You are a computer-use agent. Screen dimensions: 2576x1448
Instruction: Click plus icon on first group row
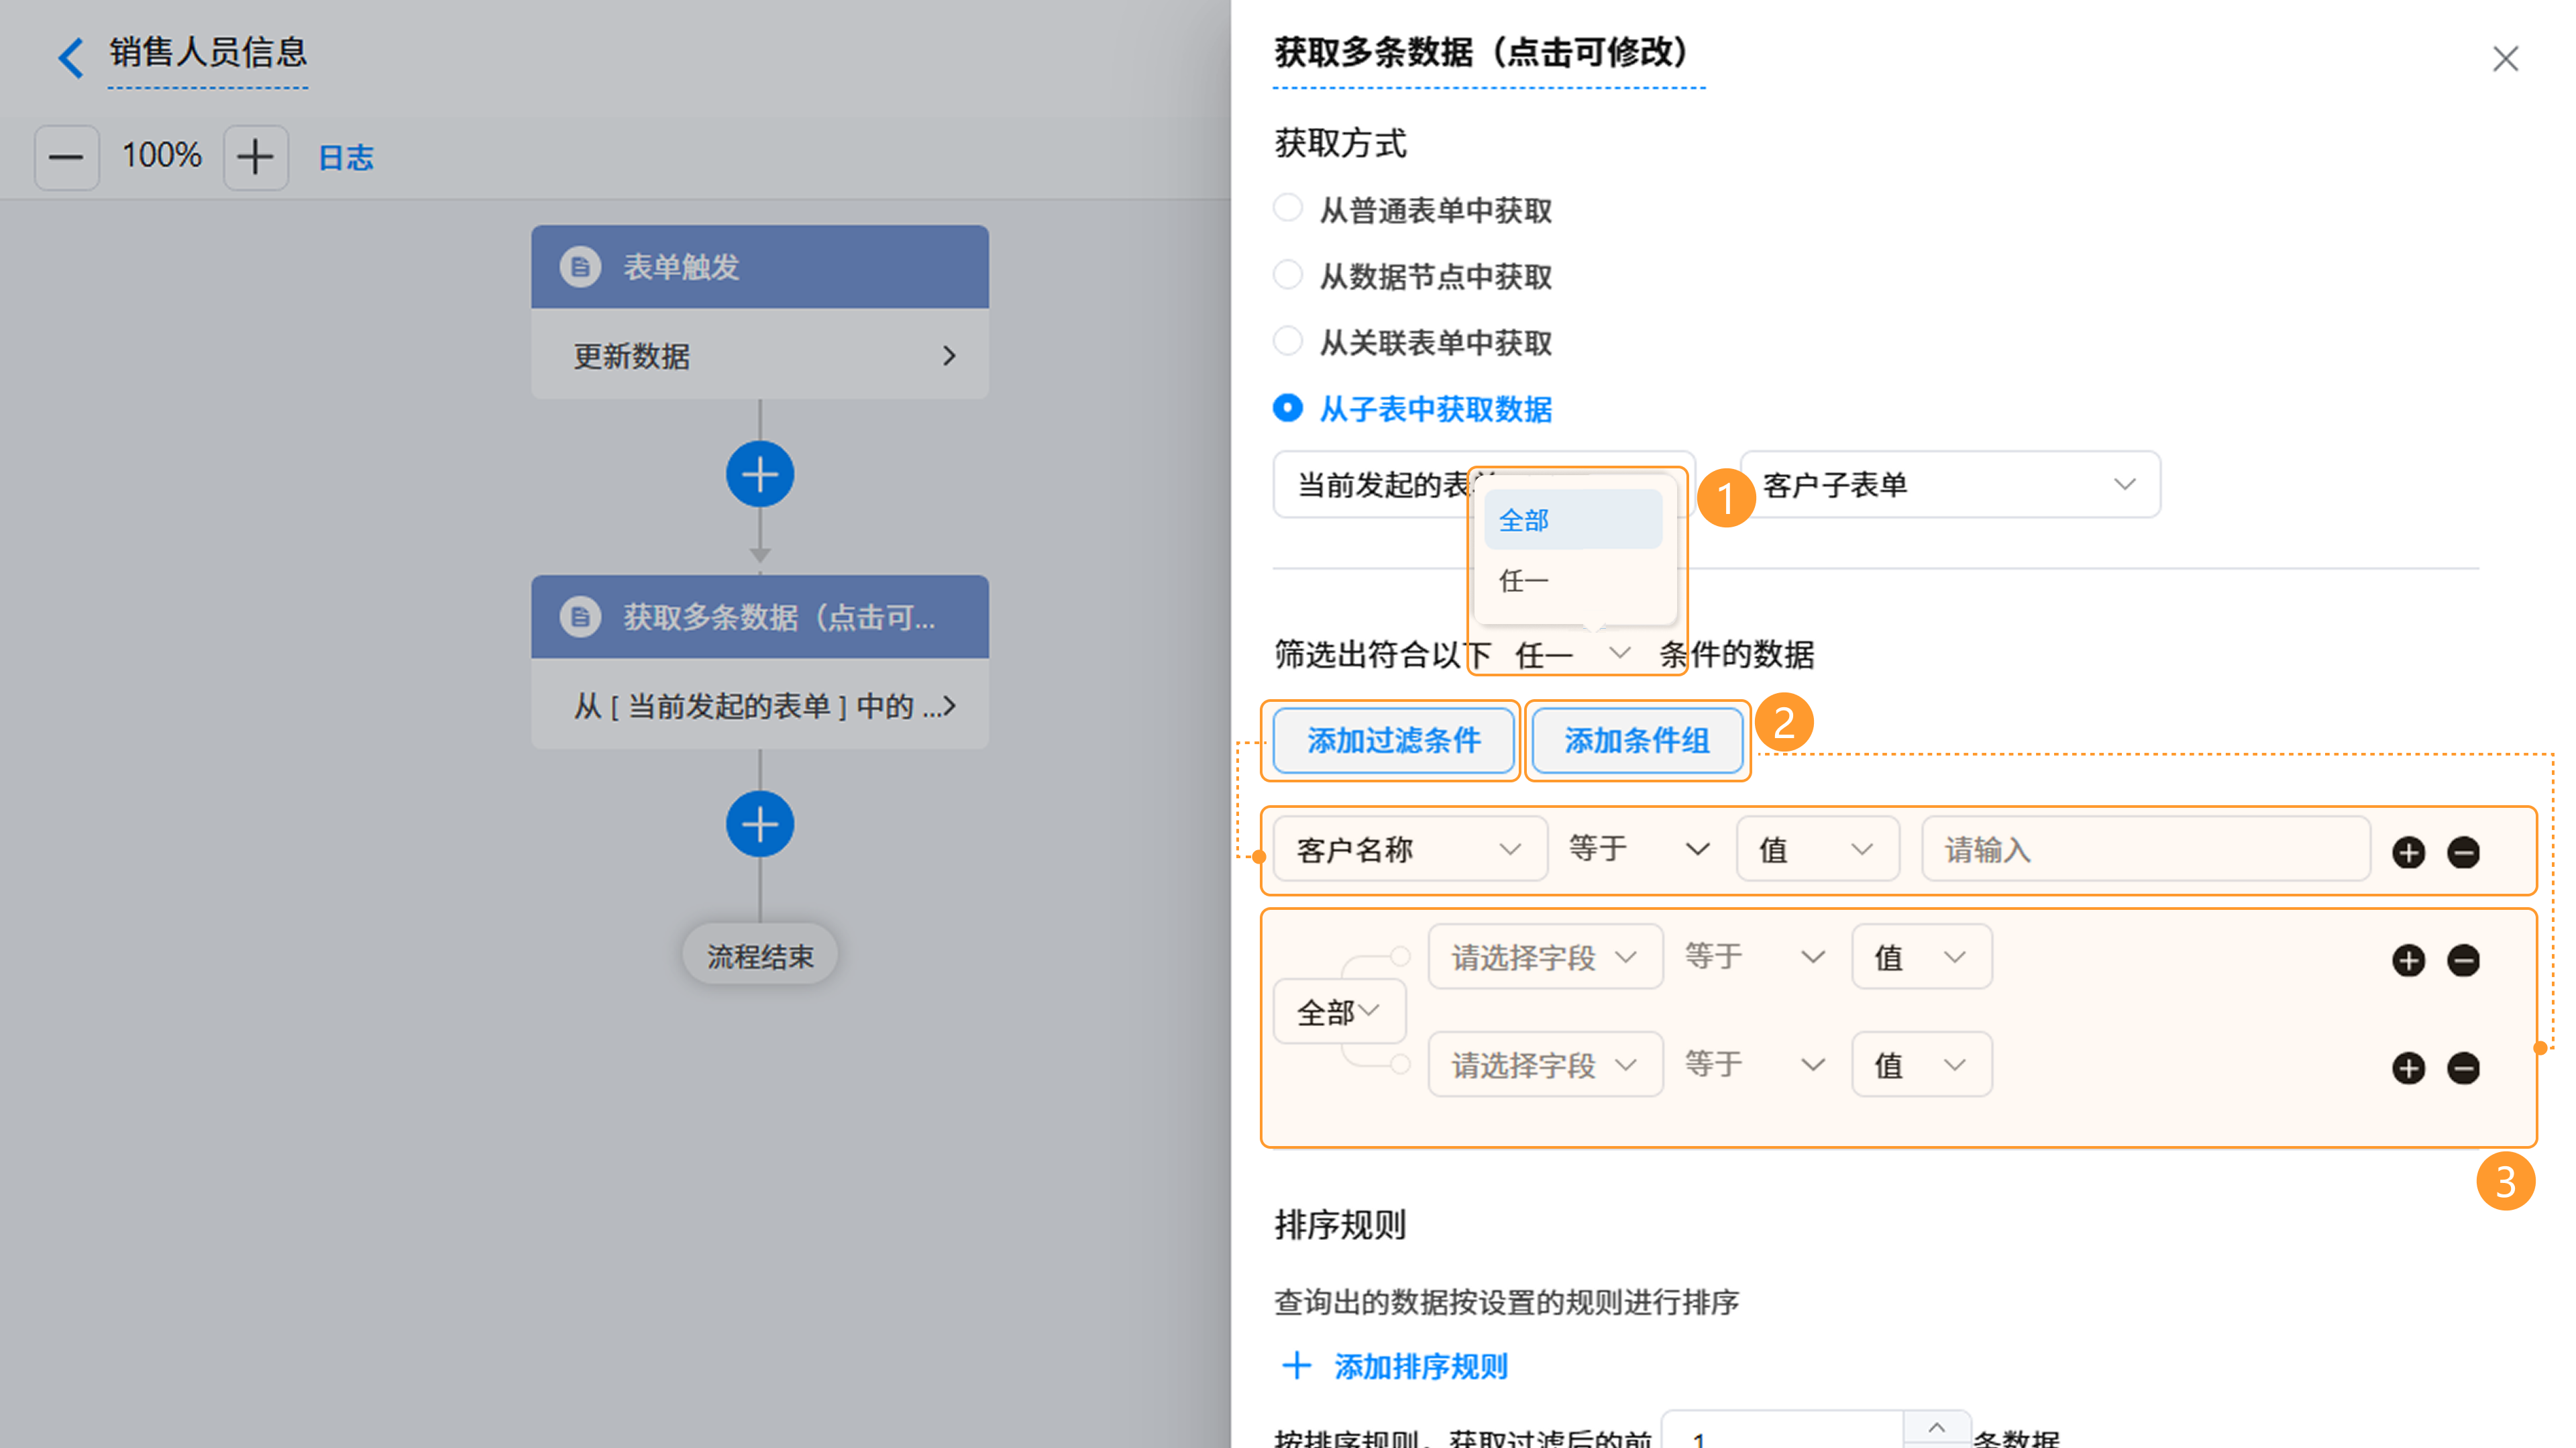(x=2408, y=960)
